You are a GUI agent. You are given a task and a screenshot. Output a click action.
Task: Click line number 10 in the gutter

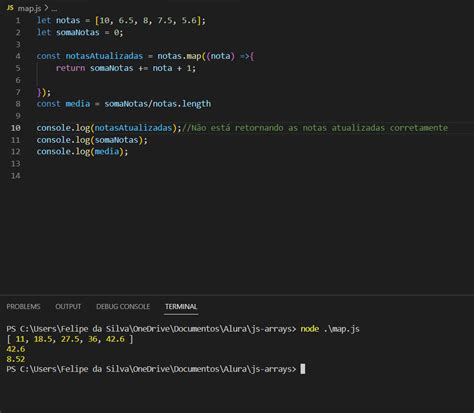tap(16, 128)
